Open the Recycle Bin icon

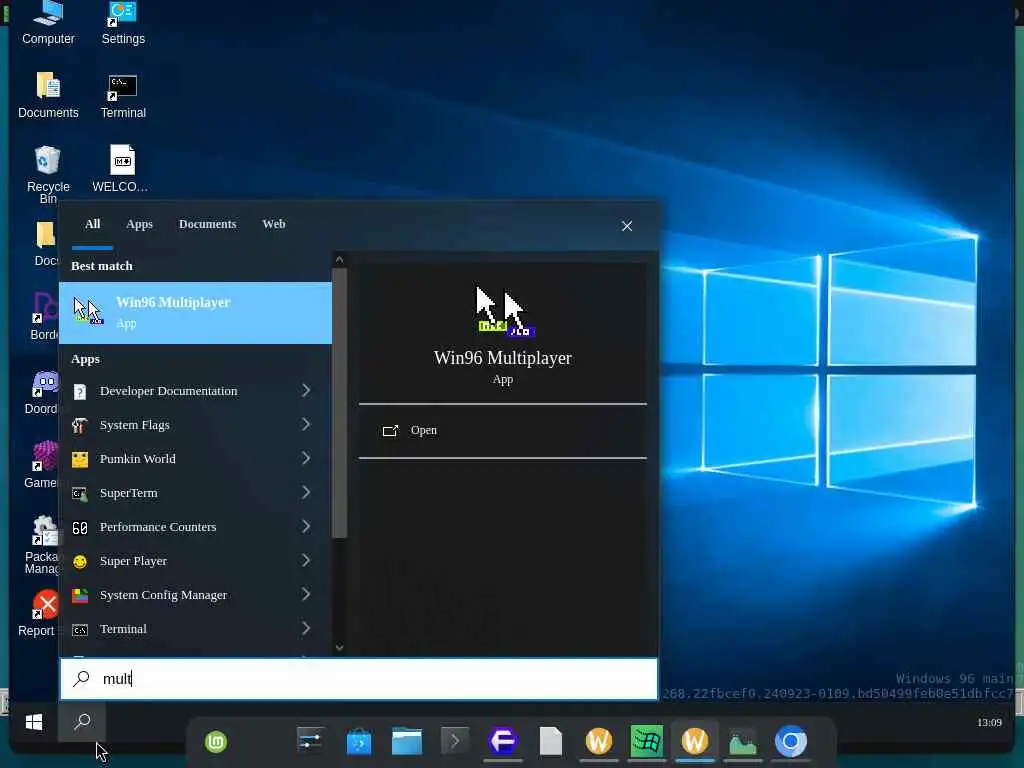(48, 173)
